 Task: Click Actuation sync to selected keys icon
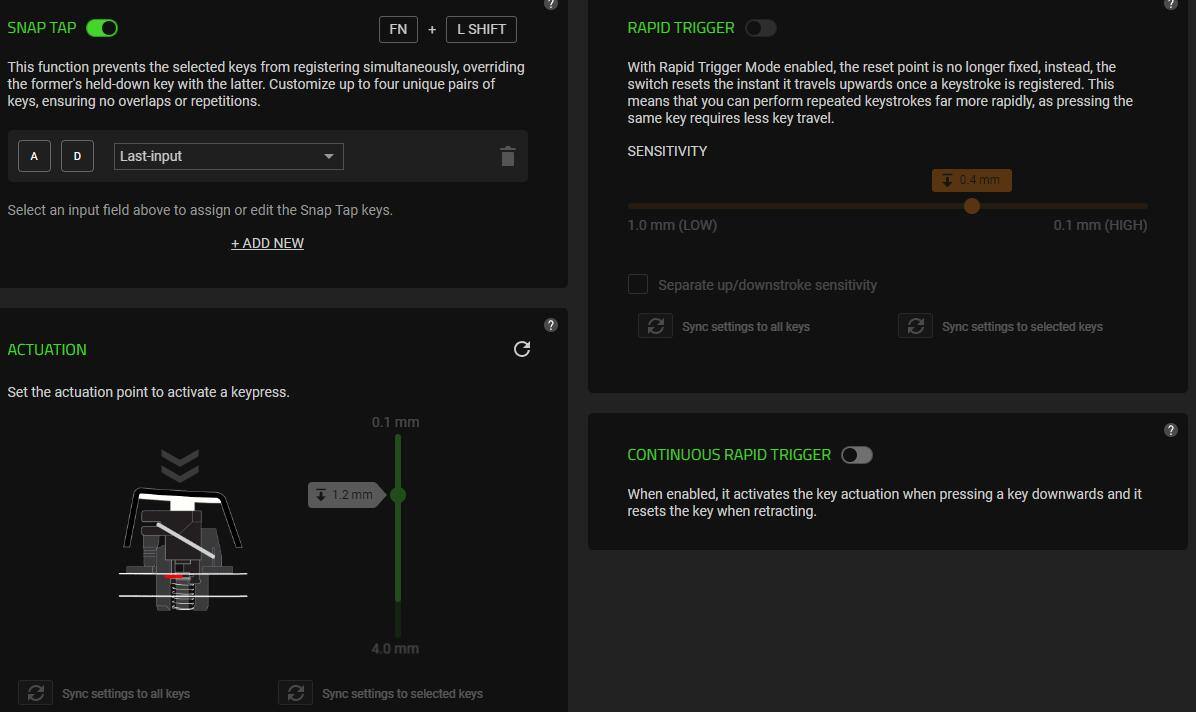coord(295,693)
